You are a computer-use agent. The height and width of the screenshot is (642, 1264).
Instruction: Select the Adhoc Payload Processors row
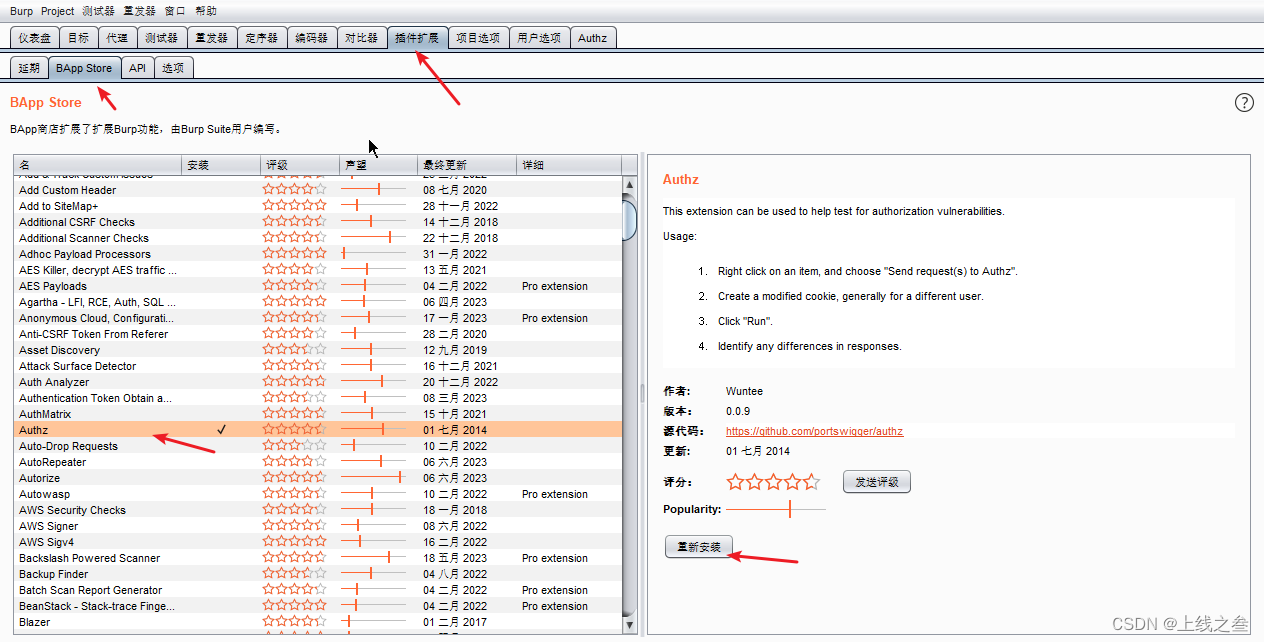(x=318, y=254)
